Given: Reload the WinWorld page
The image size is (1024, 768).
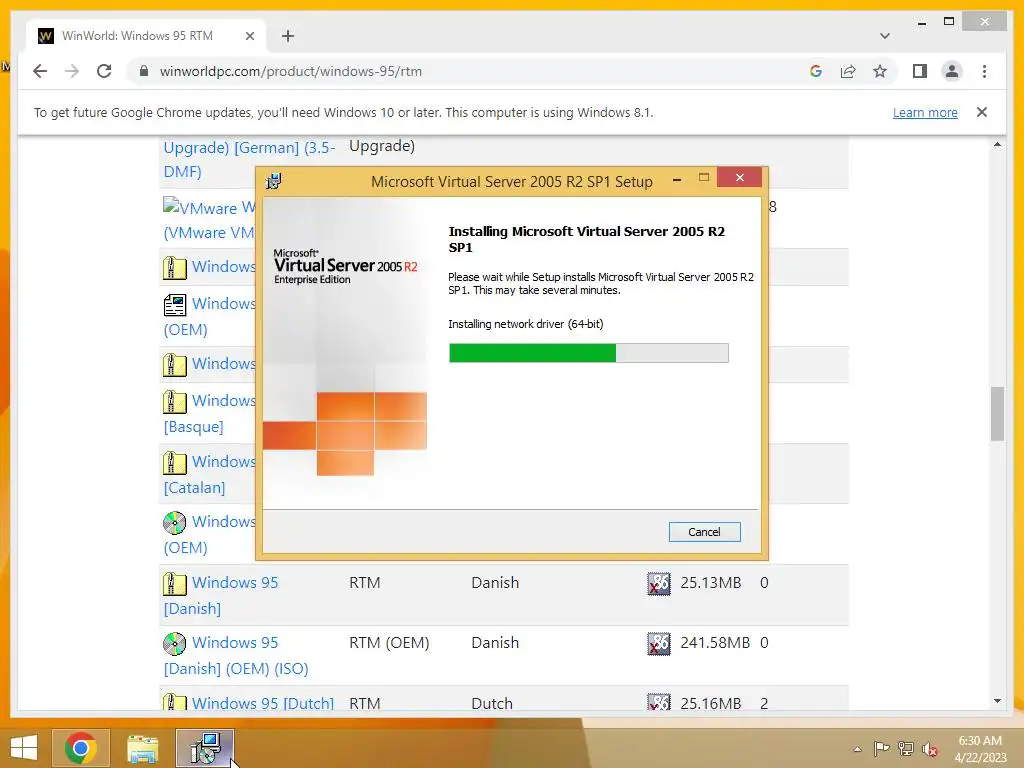Looking at the screenshot, I should 104,71.
